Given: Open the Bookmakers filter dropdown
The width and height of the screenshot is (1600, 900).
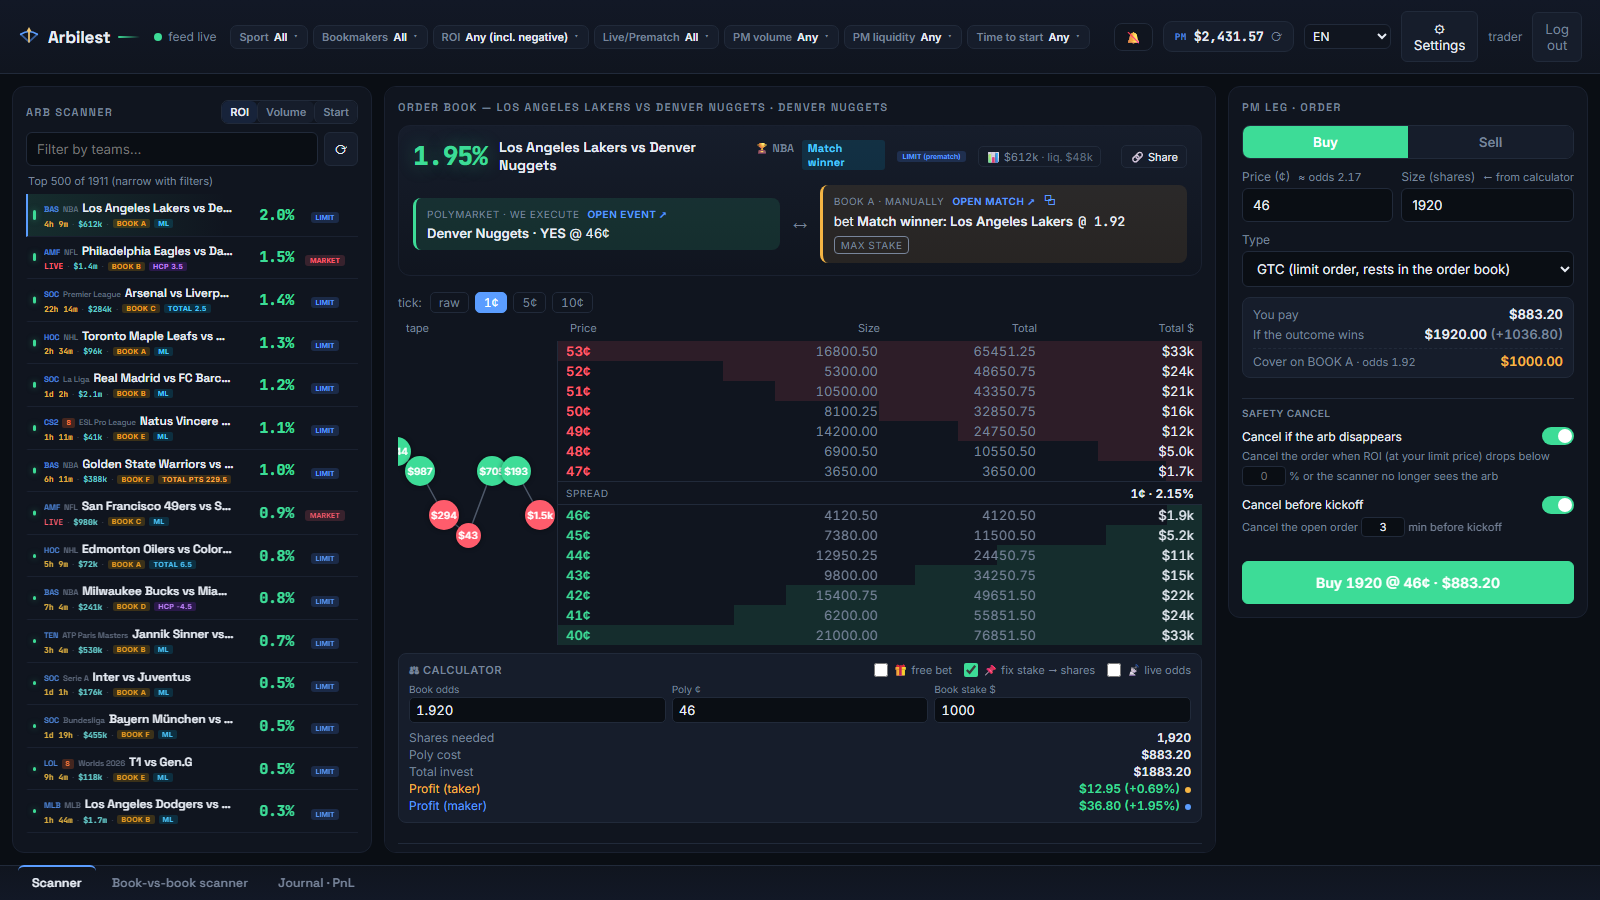Looking at the screenshot, I should pos(370,37).
